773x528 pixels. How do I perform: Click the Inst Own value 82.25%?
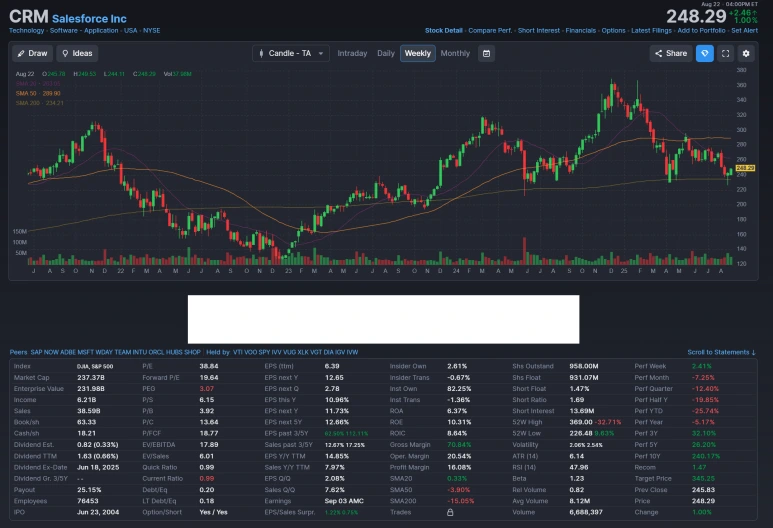click(459, 388)
